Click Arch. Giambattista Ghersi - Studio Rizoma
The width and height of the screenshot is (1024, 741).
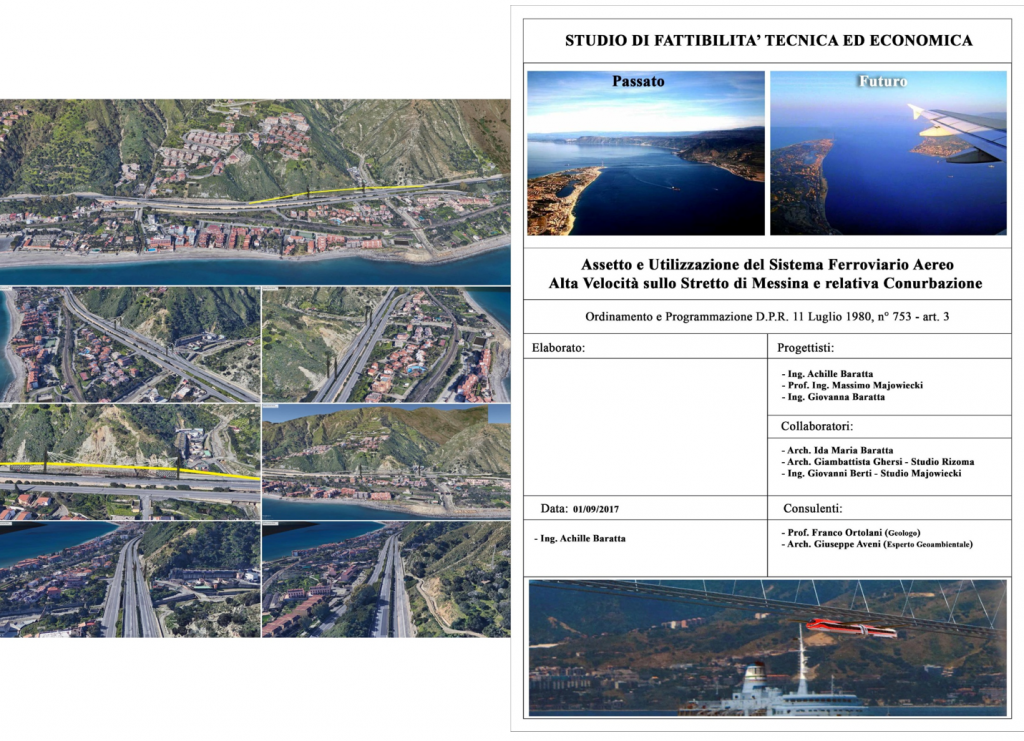pos(876,462)
